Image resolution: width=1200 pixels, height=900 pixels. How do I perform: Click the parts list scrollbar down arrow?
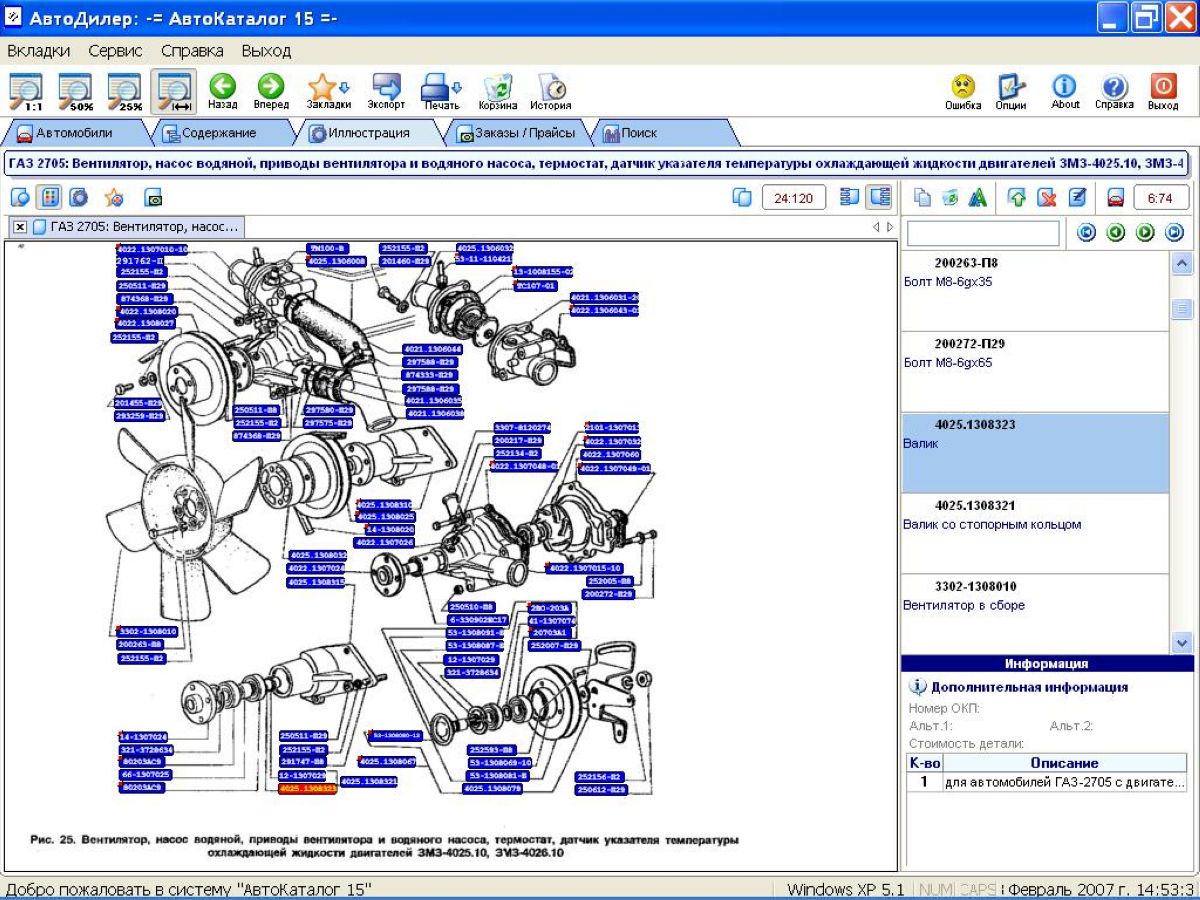tap(1181, 642)
